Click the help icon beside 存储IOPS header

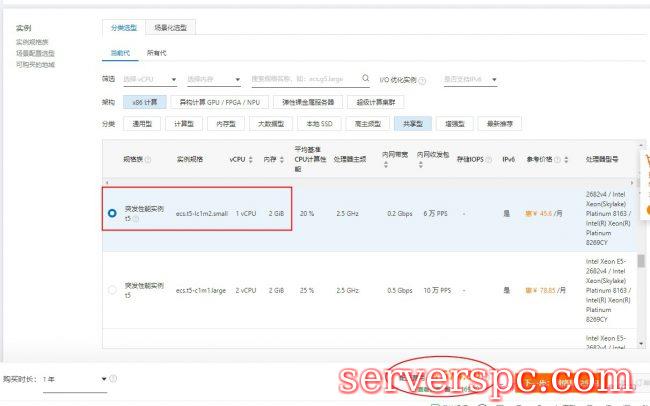point(489,159)
